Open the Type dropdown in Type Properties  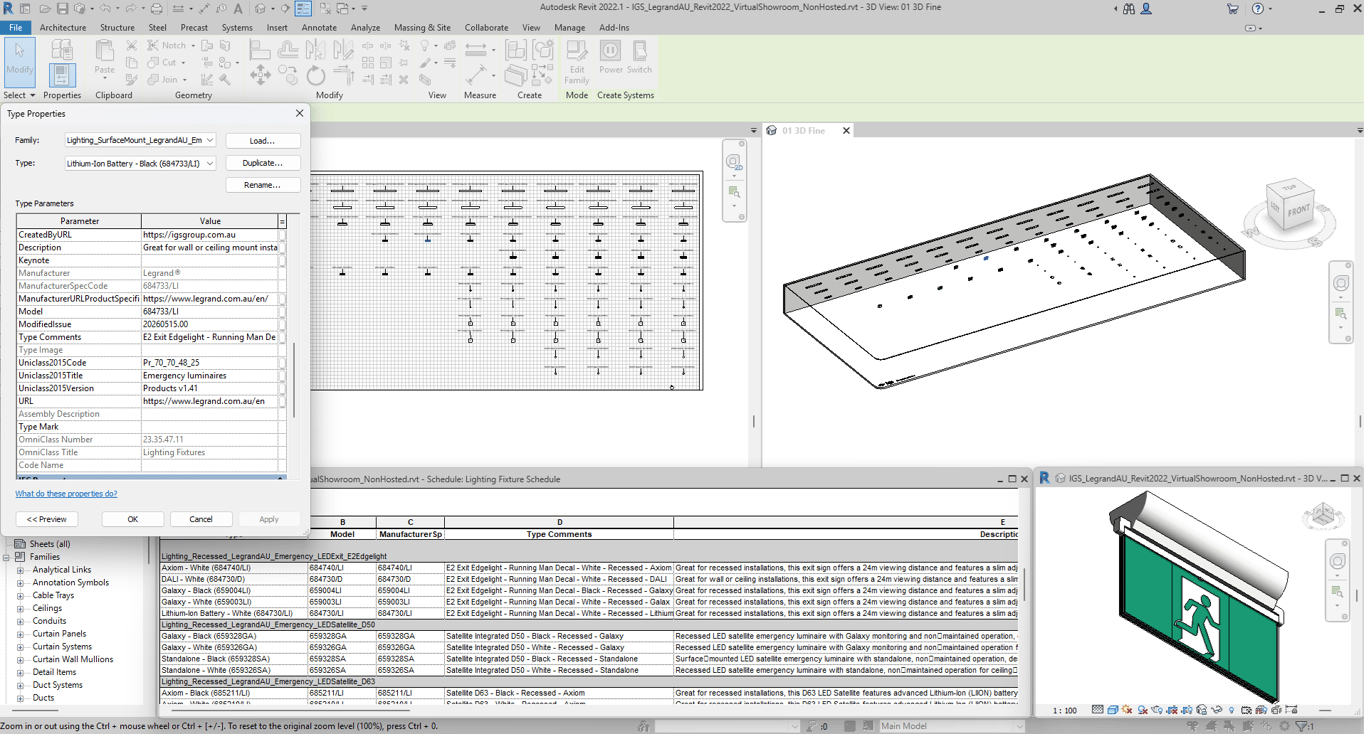[210, 163]
